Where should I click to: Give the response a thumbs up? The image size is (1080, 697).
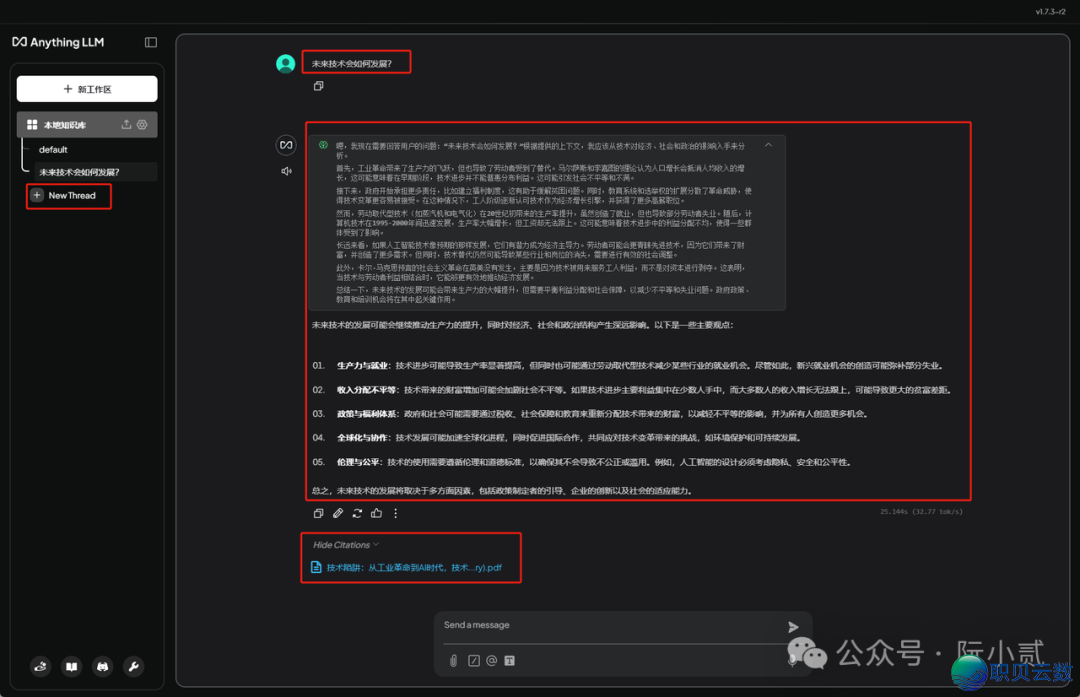(376, 512)
